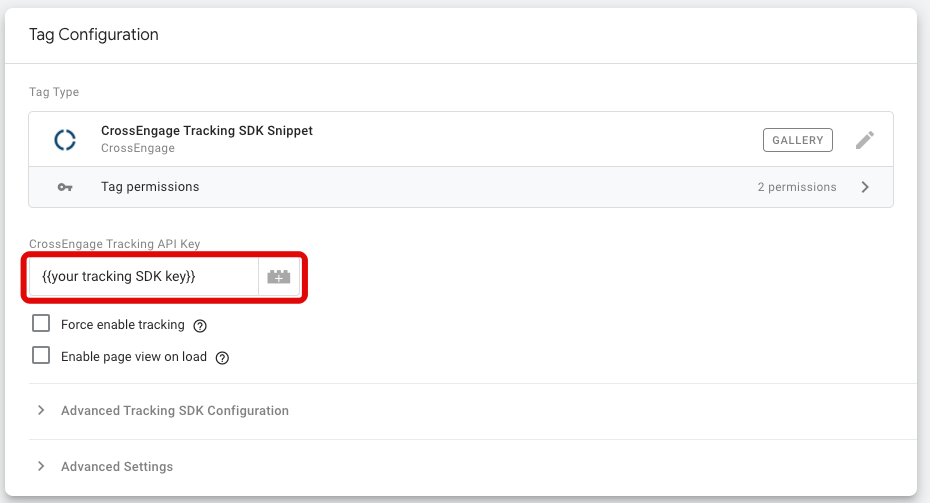Expand Tag permissions with the right chevron

click(865, 187)
